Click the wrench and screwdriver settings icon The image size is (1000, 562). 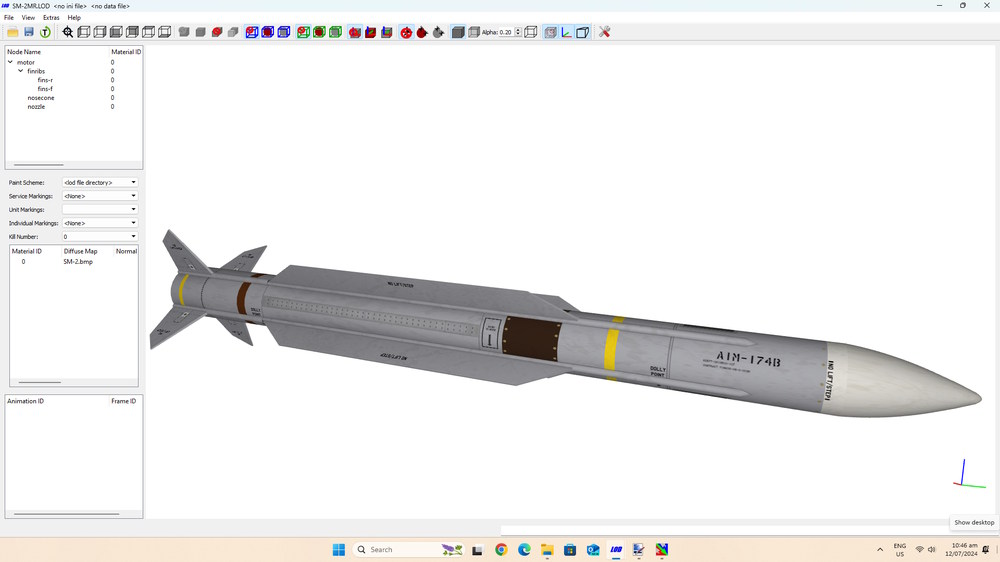604,32
